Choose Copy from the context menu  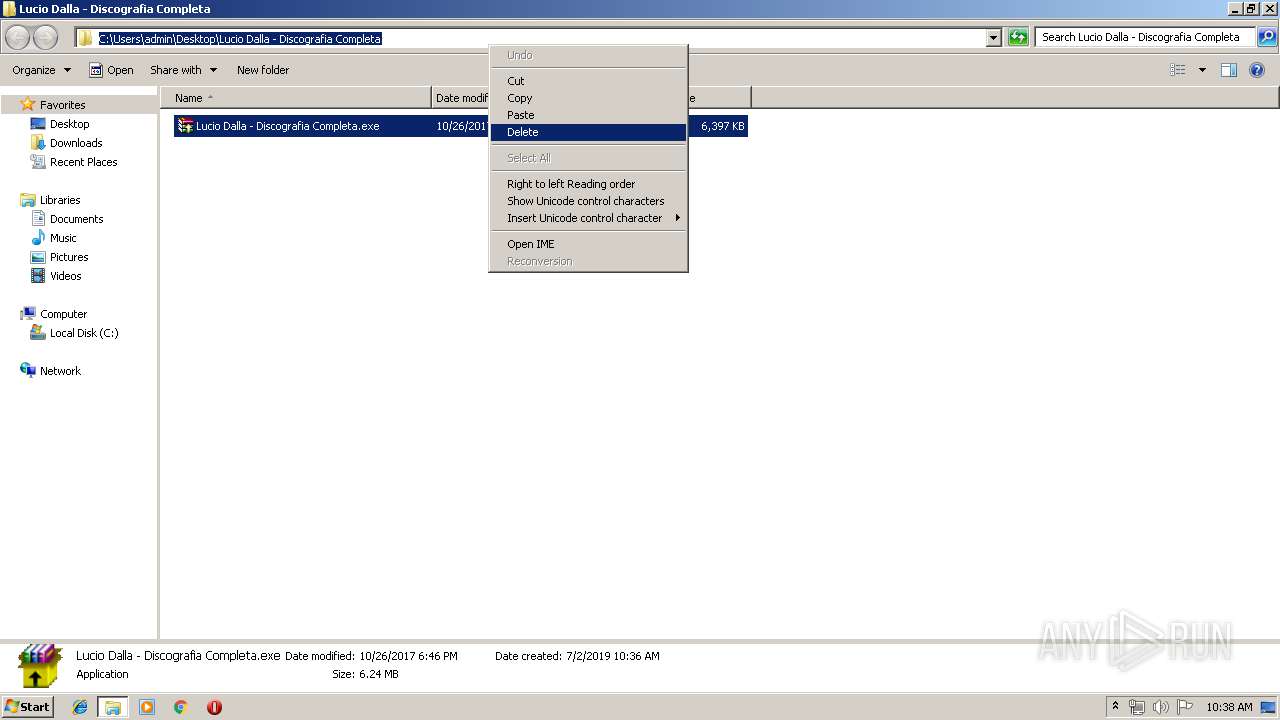click(x=588, y=98)
